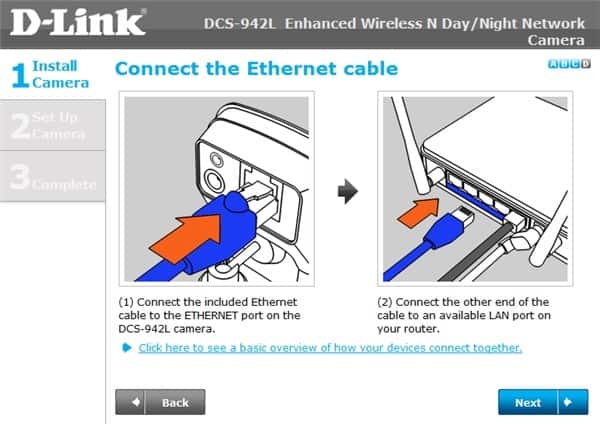Select the Set Up Camera step
Viewport: 600px width, 424px height.
click(x=52, y=125)
